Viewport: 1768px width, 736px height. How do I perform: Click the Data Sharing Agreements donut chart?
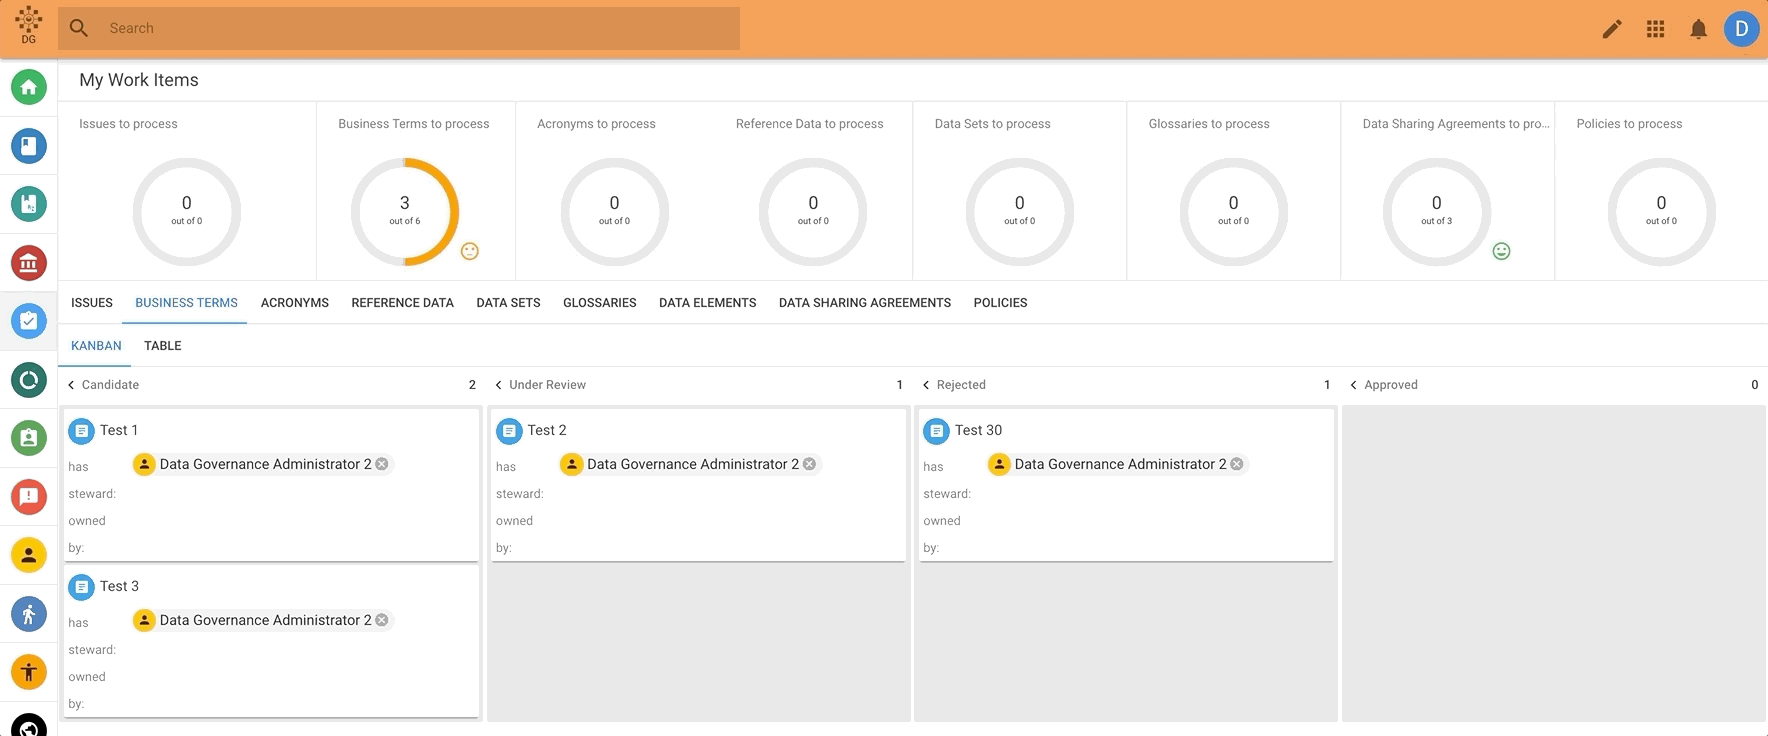pyautogui.click(x=1437, y=212)
